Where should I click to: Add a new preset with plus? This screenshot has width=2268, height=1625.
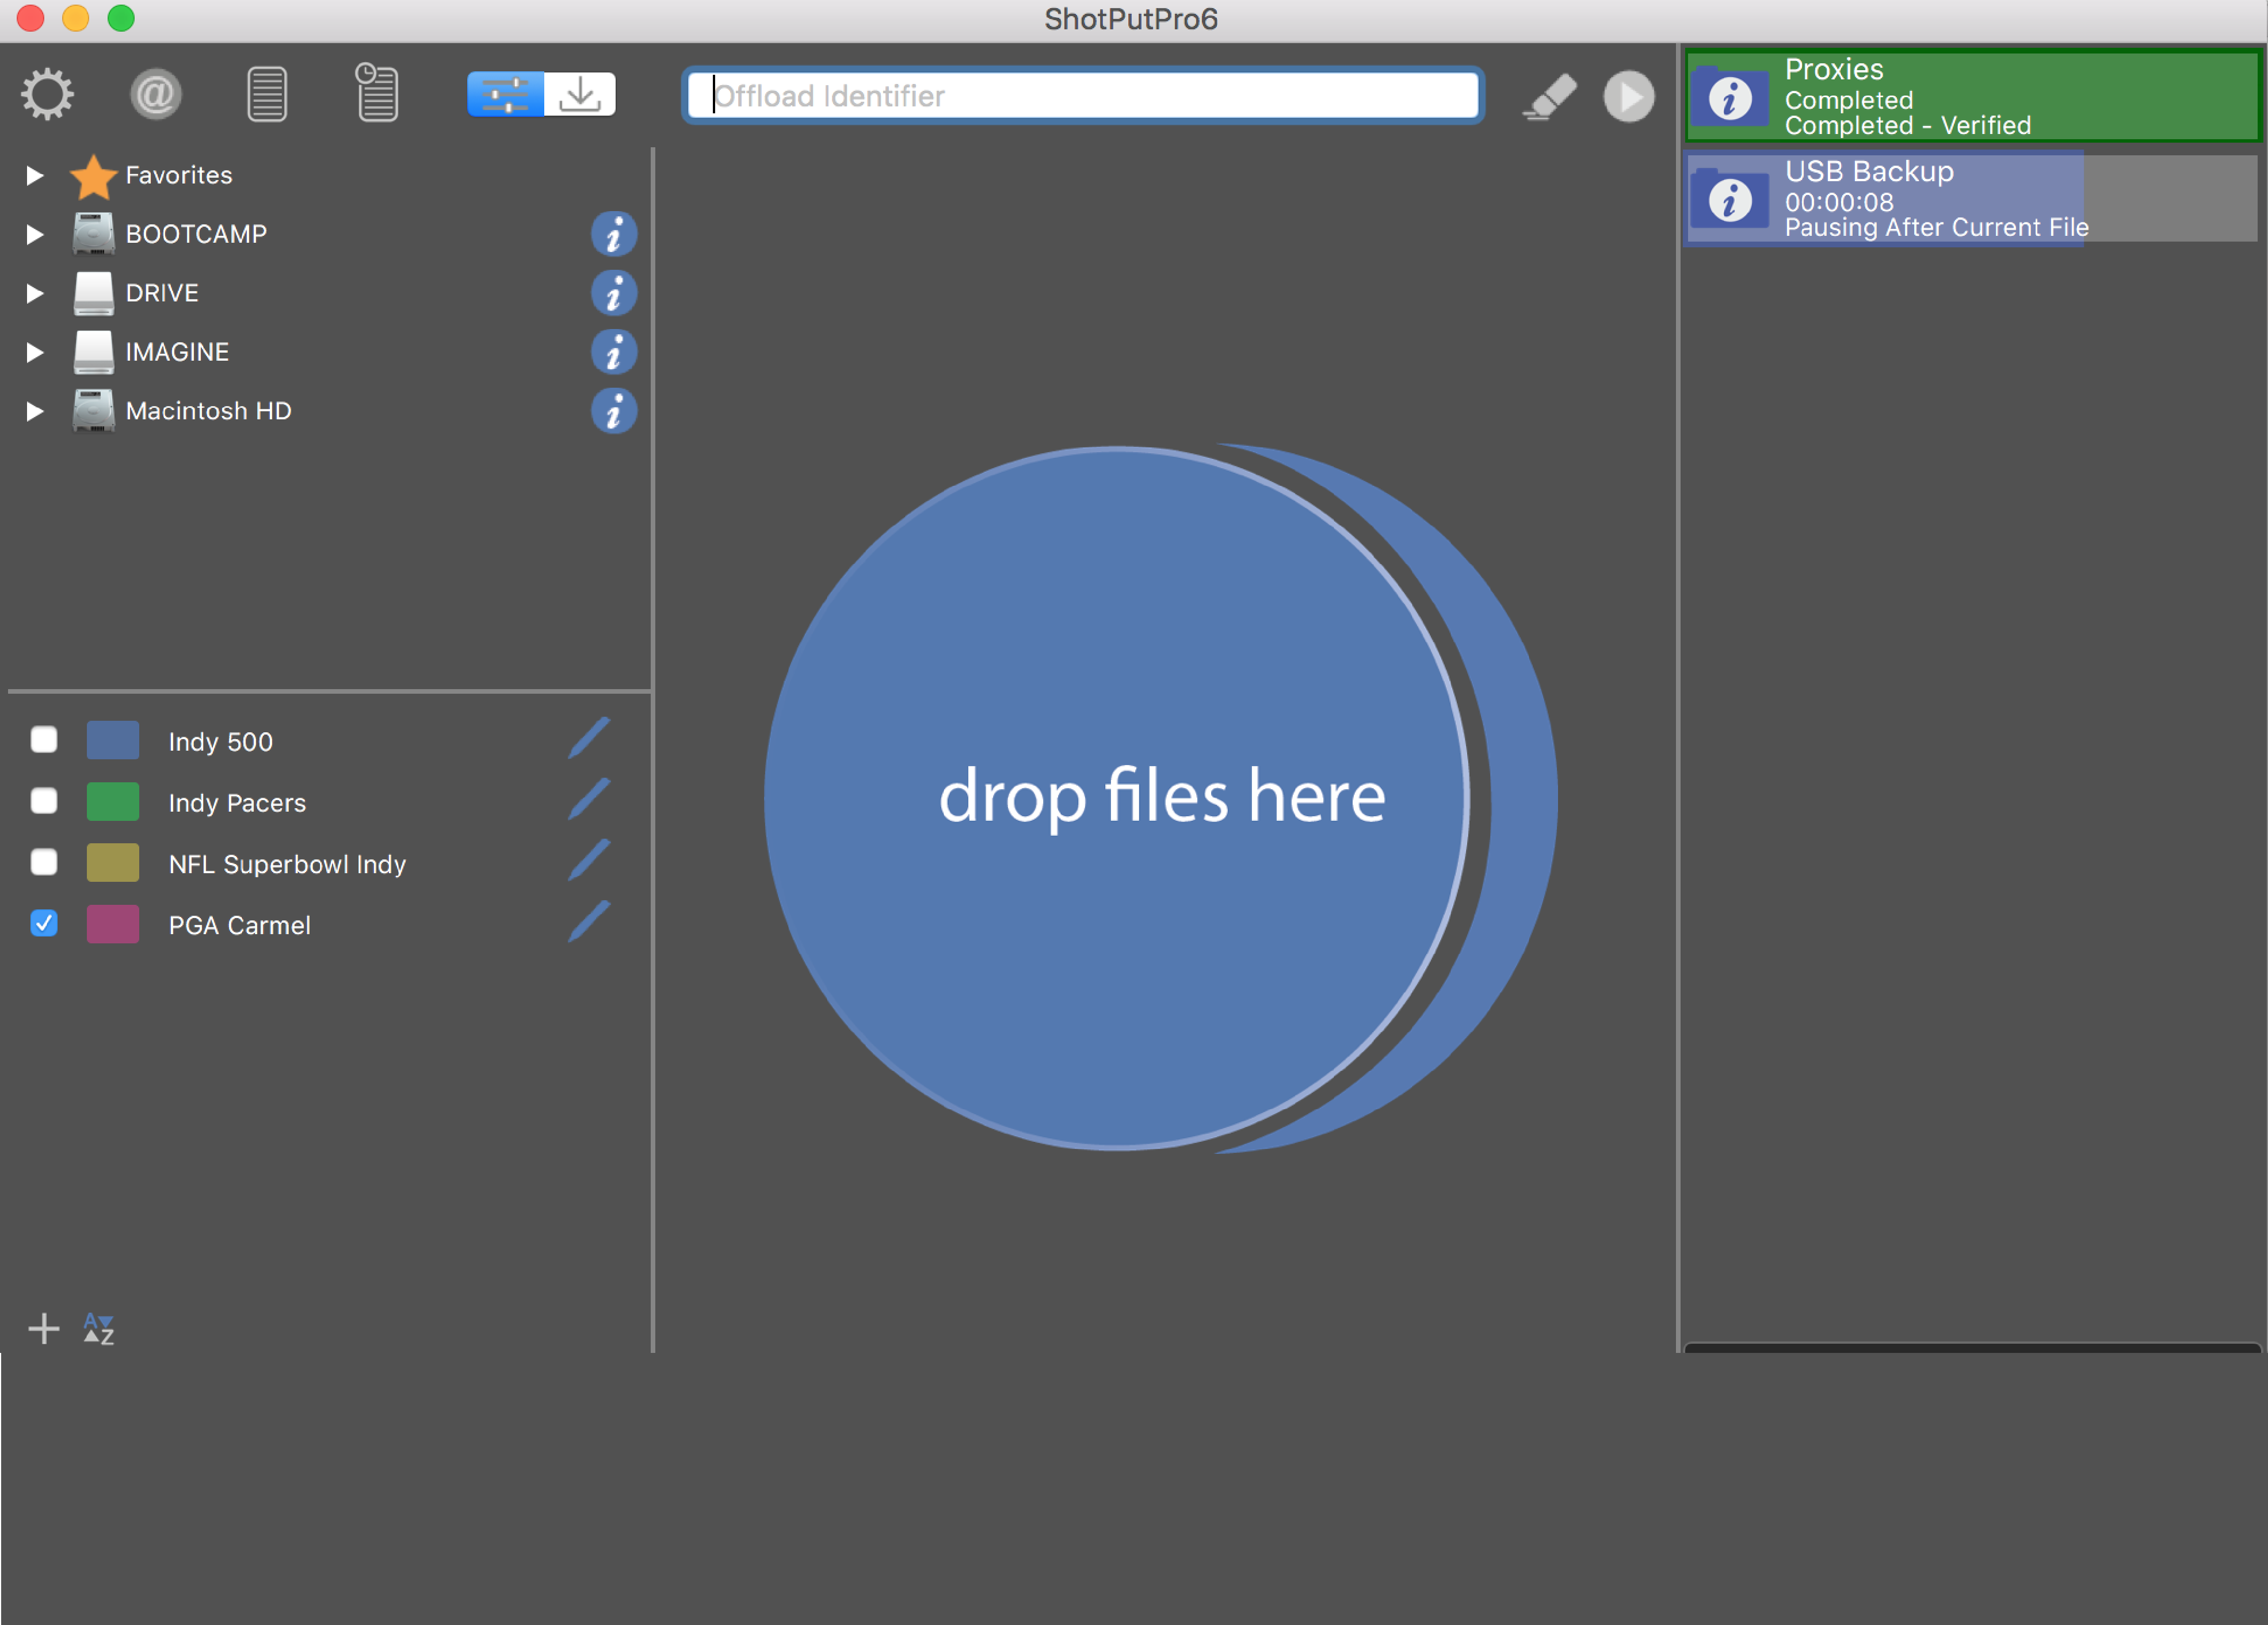tap(43, 1329)
